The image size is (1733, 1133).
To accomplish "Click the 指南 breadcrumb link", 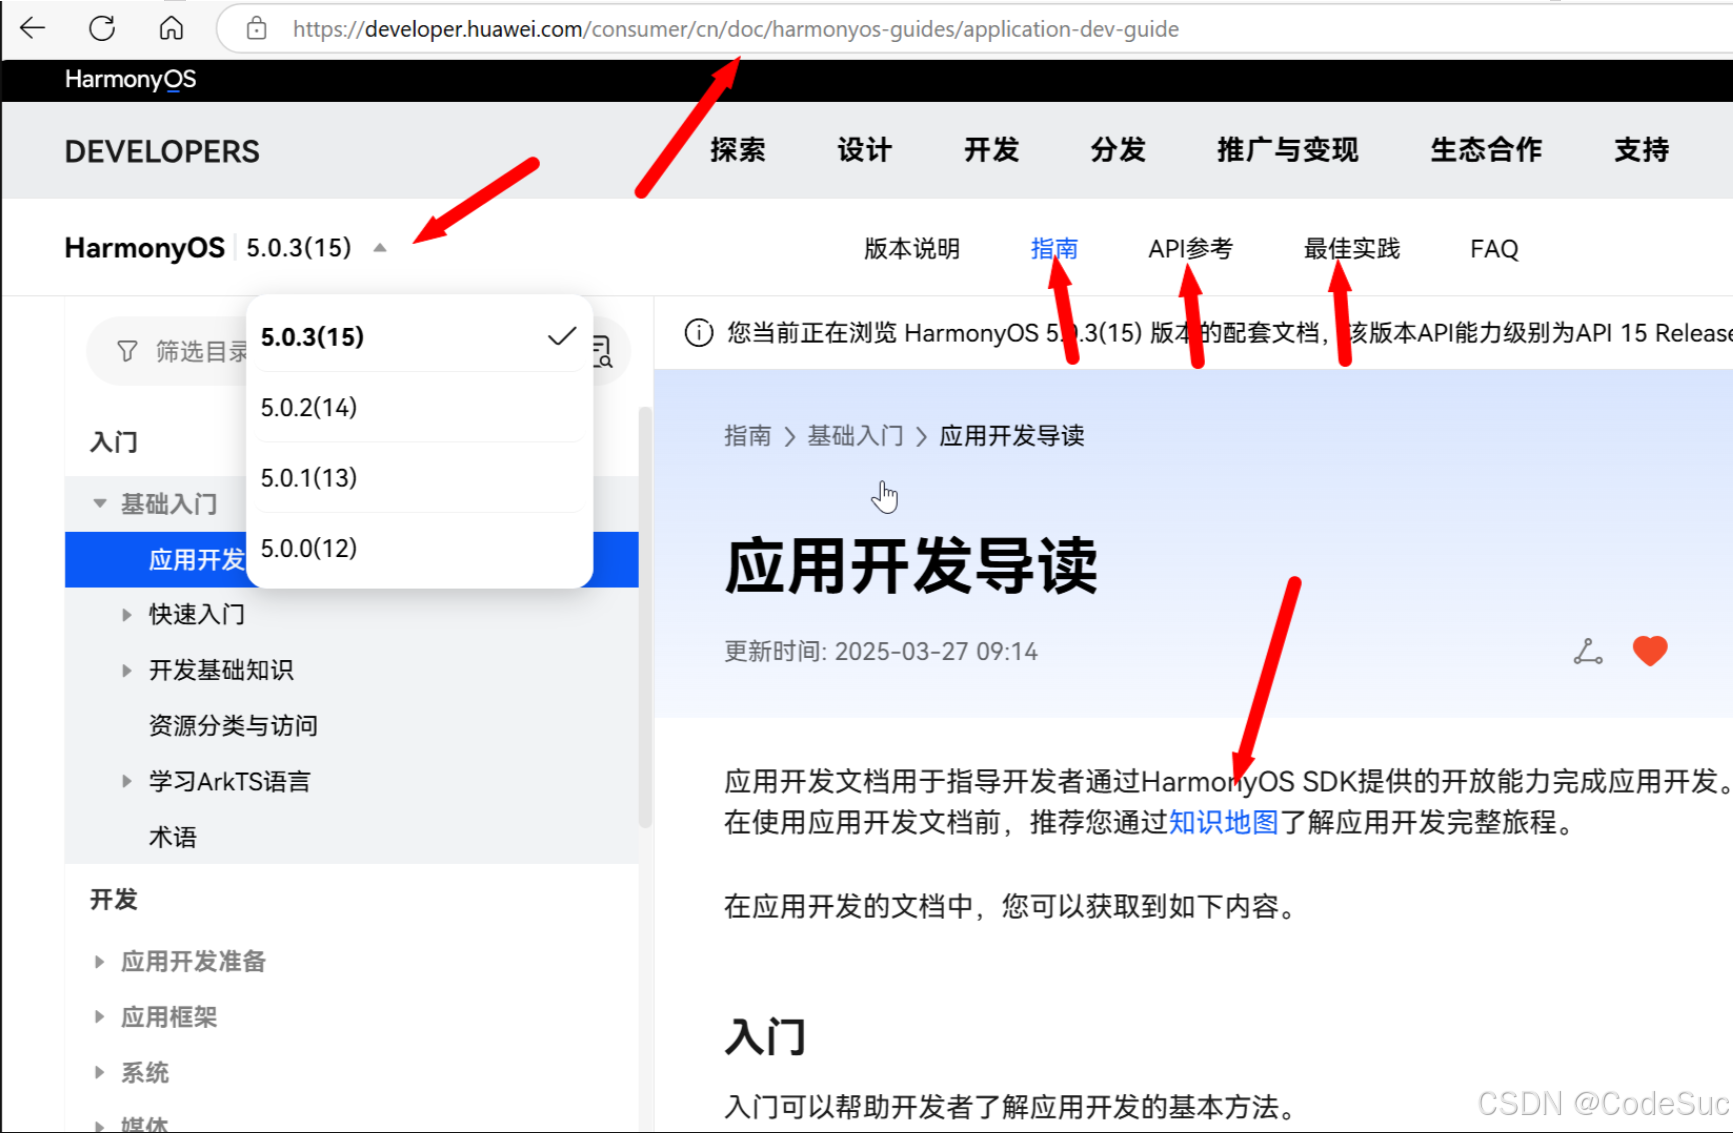I will point(748,435).
